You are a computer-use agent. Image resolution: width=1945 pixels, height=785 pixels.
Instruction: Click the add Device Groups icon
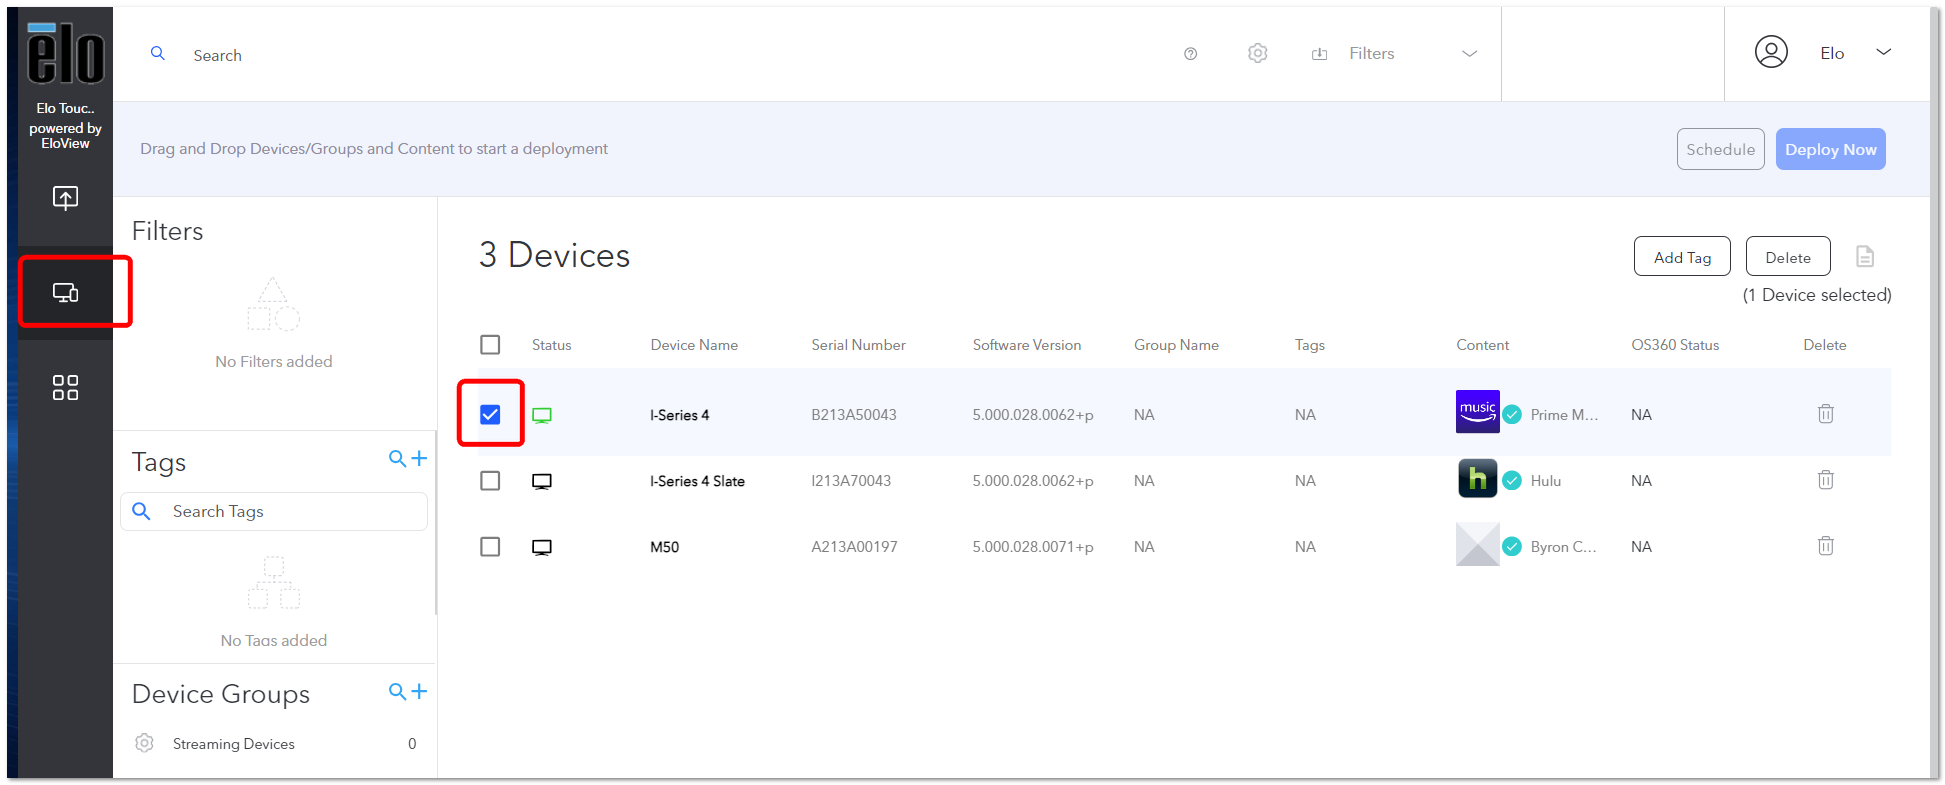click(408, 691)
